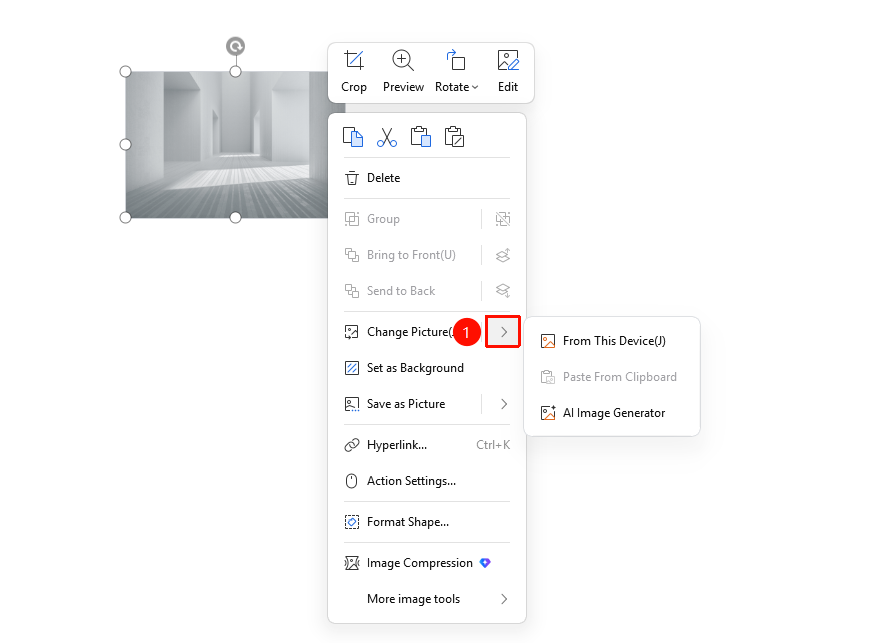The width and height of the screenshot is (885, 643).
Task: Click the Ungroup icon beside Group
Action: tap(503, 219)
